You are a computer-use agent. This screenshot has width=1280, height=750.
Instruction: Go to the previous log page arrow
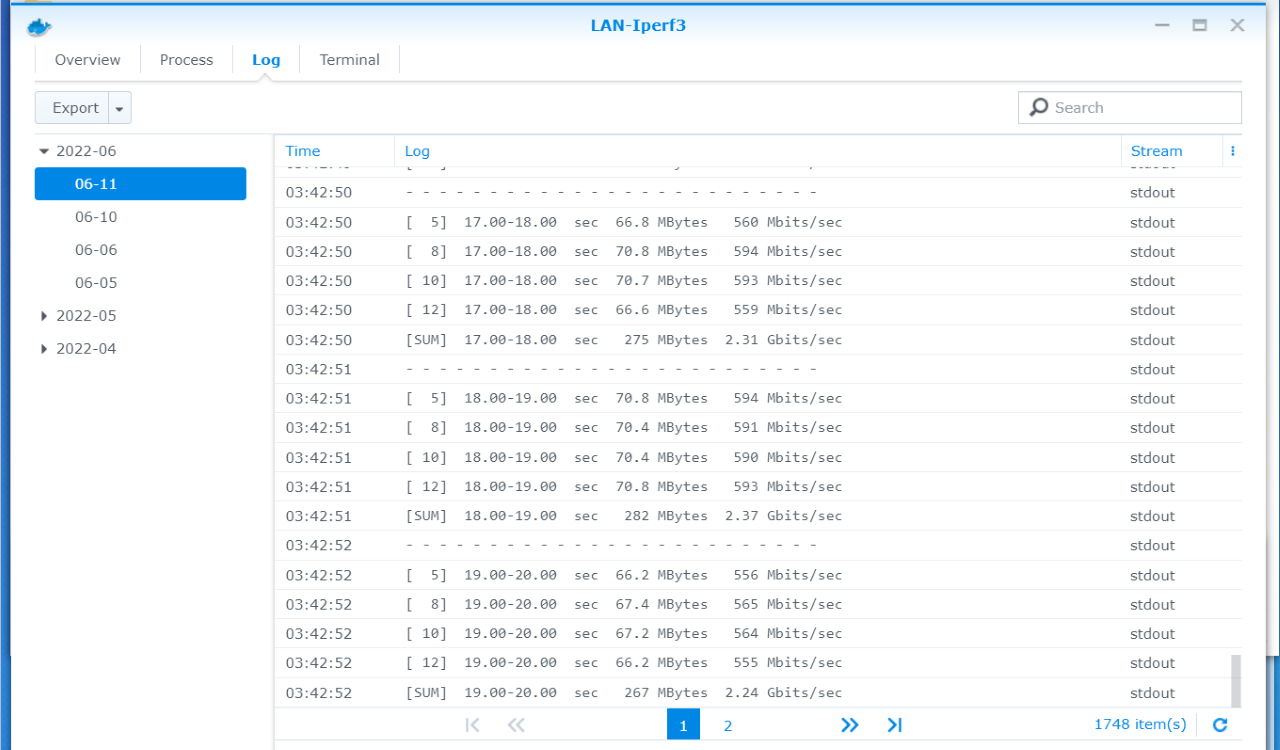[x=516, y=725]
